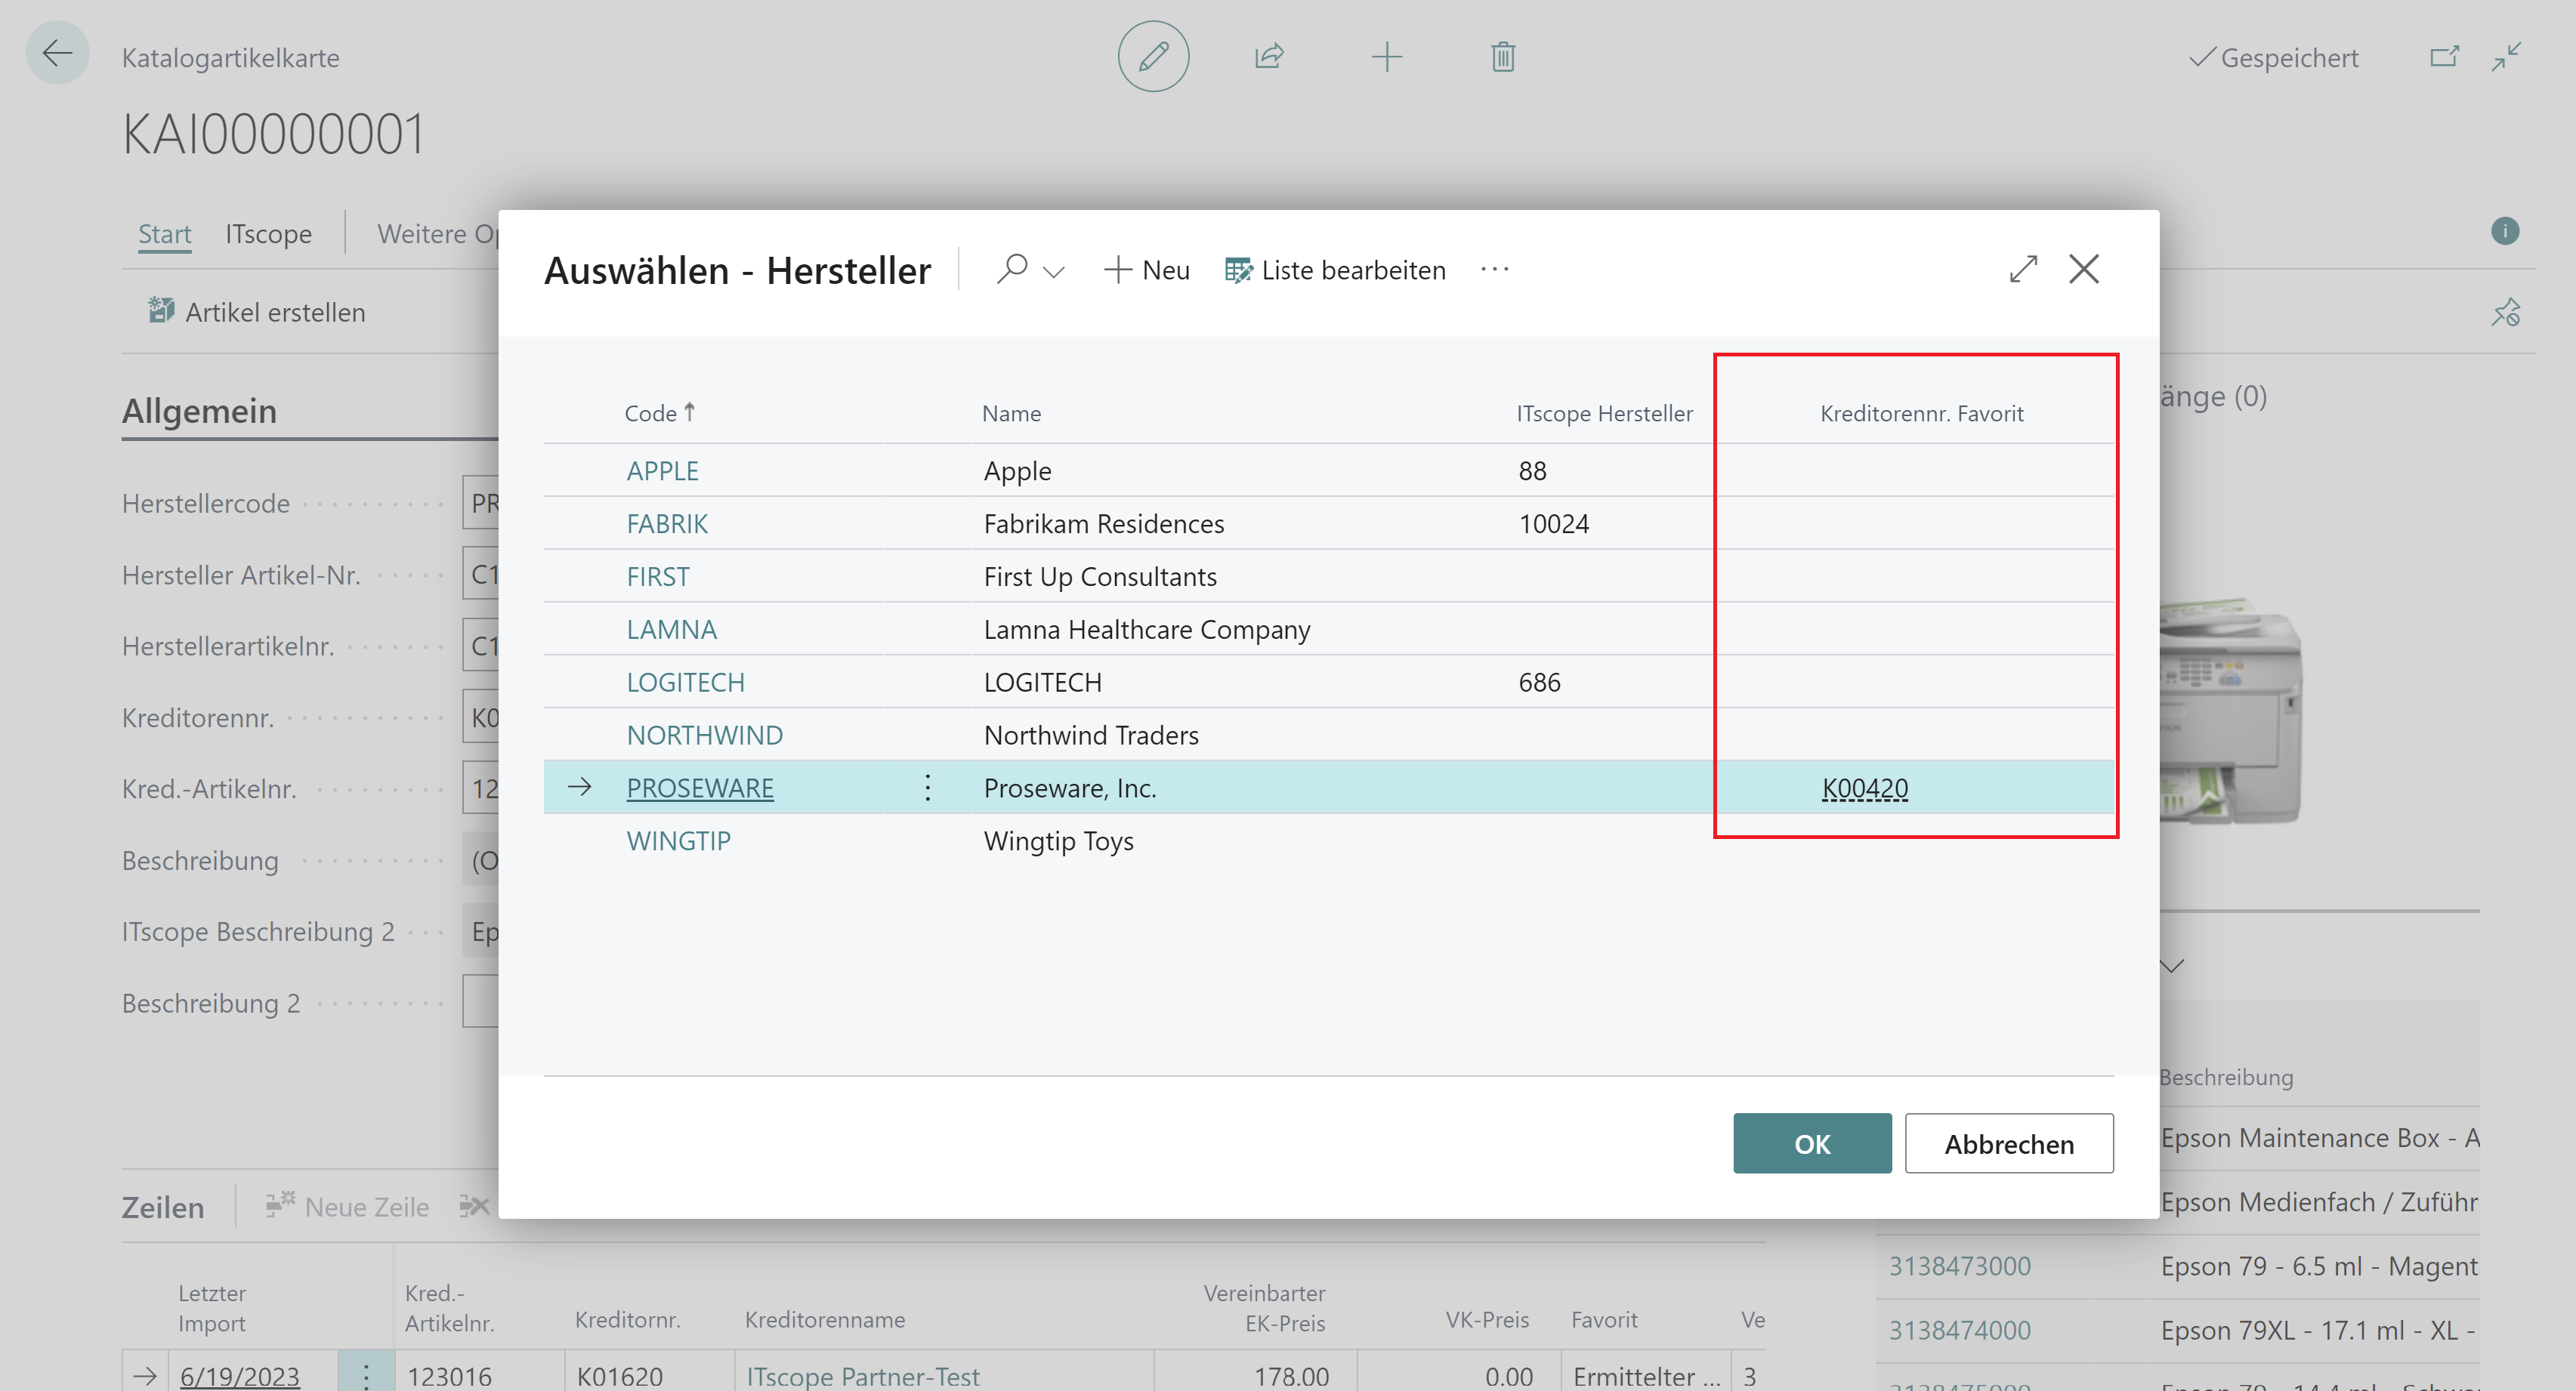
Task: Click the trash delete icon
Action: pos(1502,57)
